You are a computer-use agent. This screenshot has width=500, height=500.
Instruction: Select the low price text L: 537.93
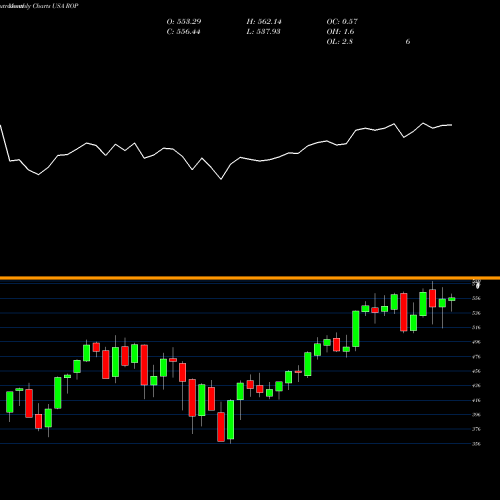coord(264,32)
